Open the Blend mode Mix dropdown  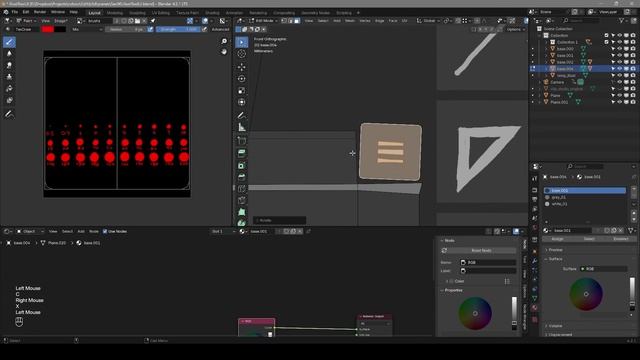click(x=87, y=29)
